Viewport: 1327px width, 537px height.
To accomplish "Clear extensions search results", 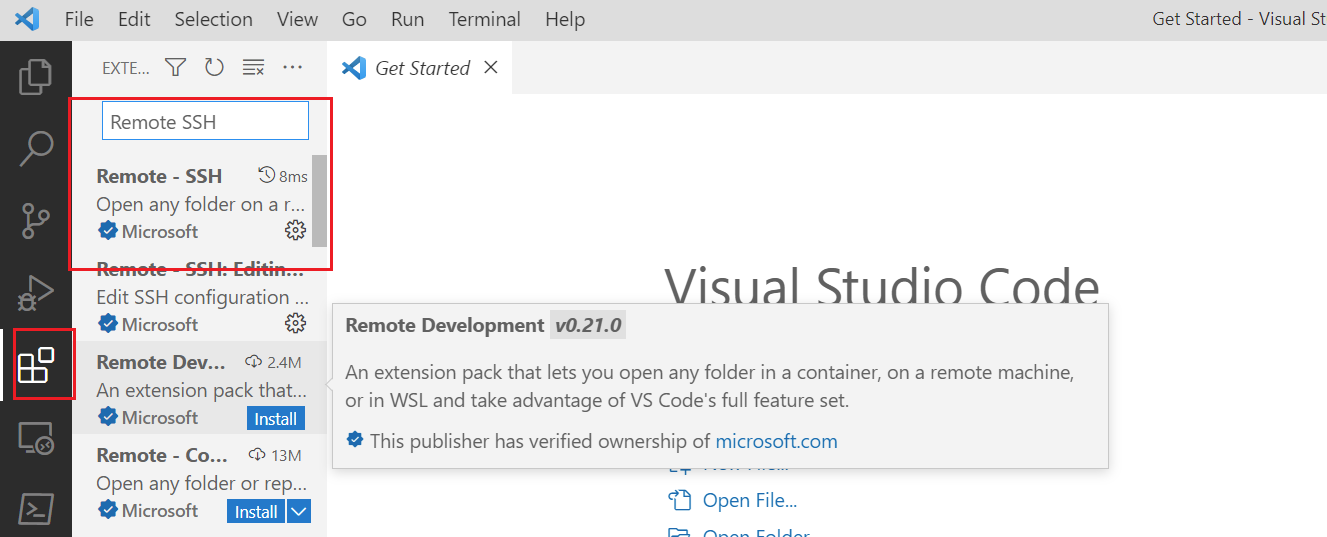I will 253,68.
